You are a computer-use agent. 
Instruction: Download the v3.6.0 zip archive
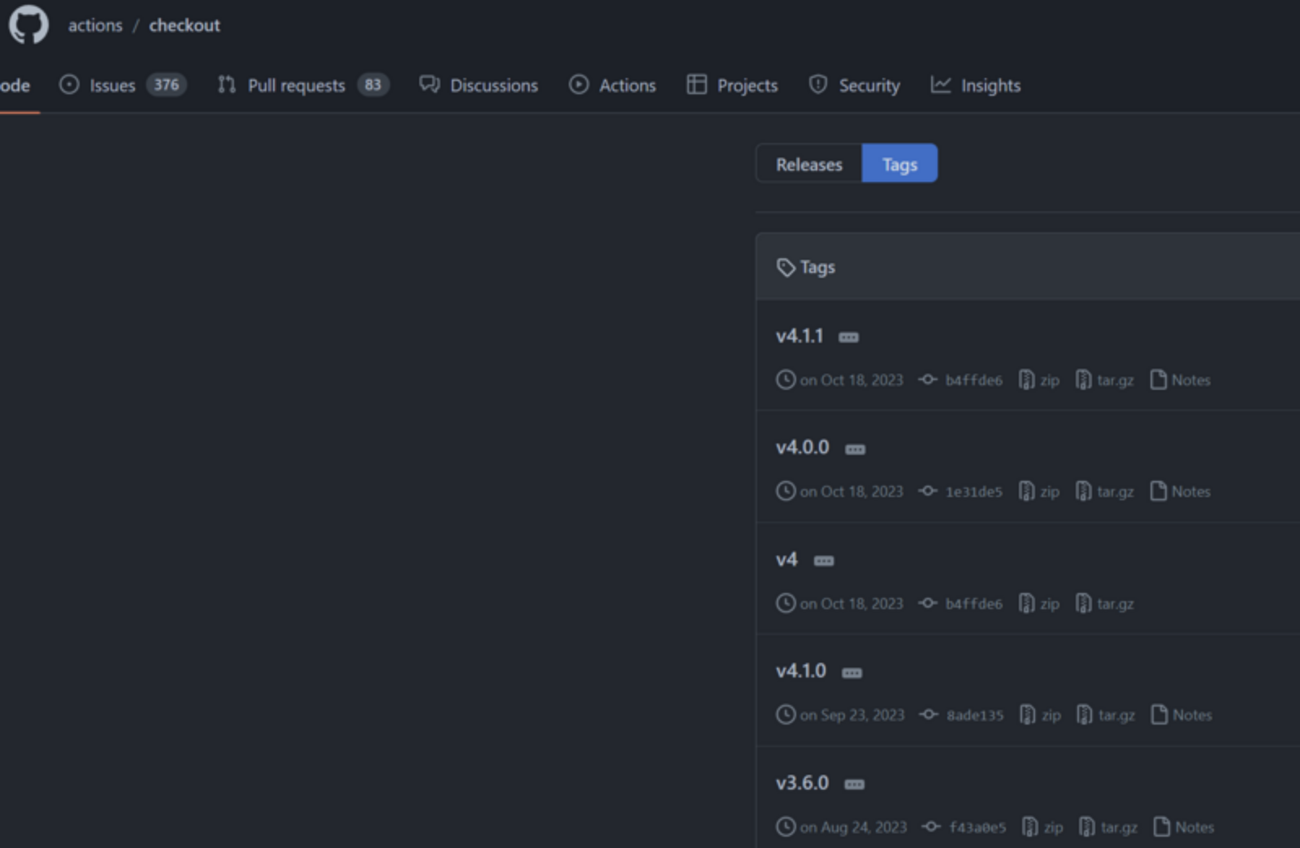click(1043, 827)
